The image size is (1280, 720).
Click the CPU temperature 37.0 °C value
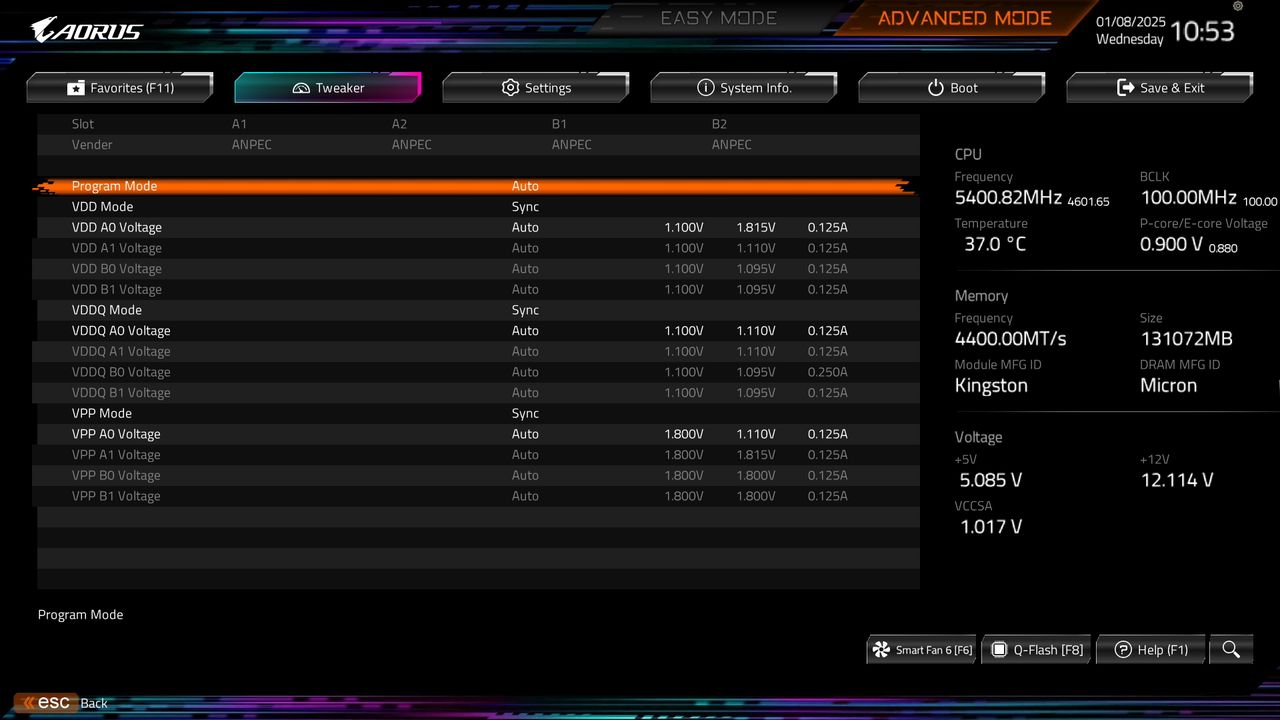[x=995, y=244]
